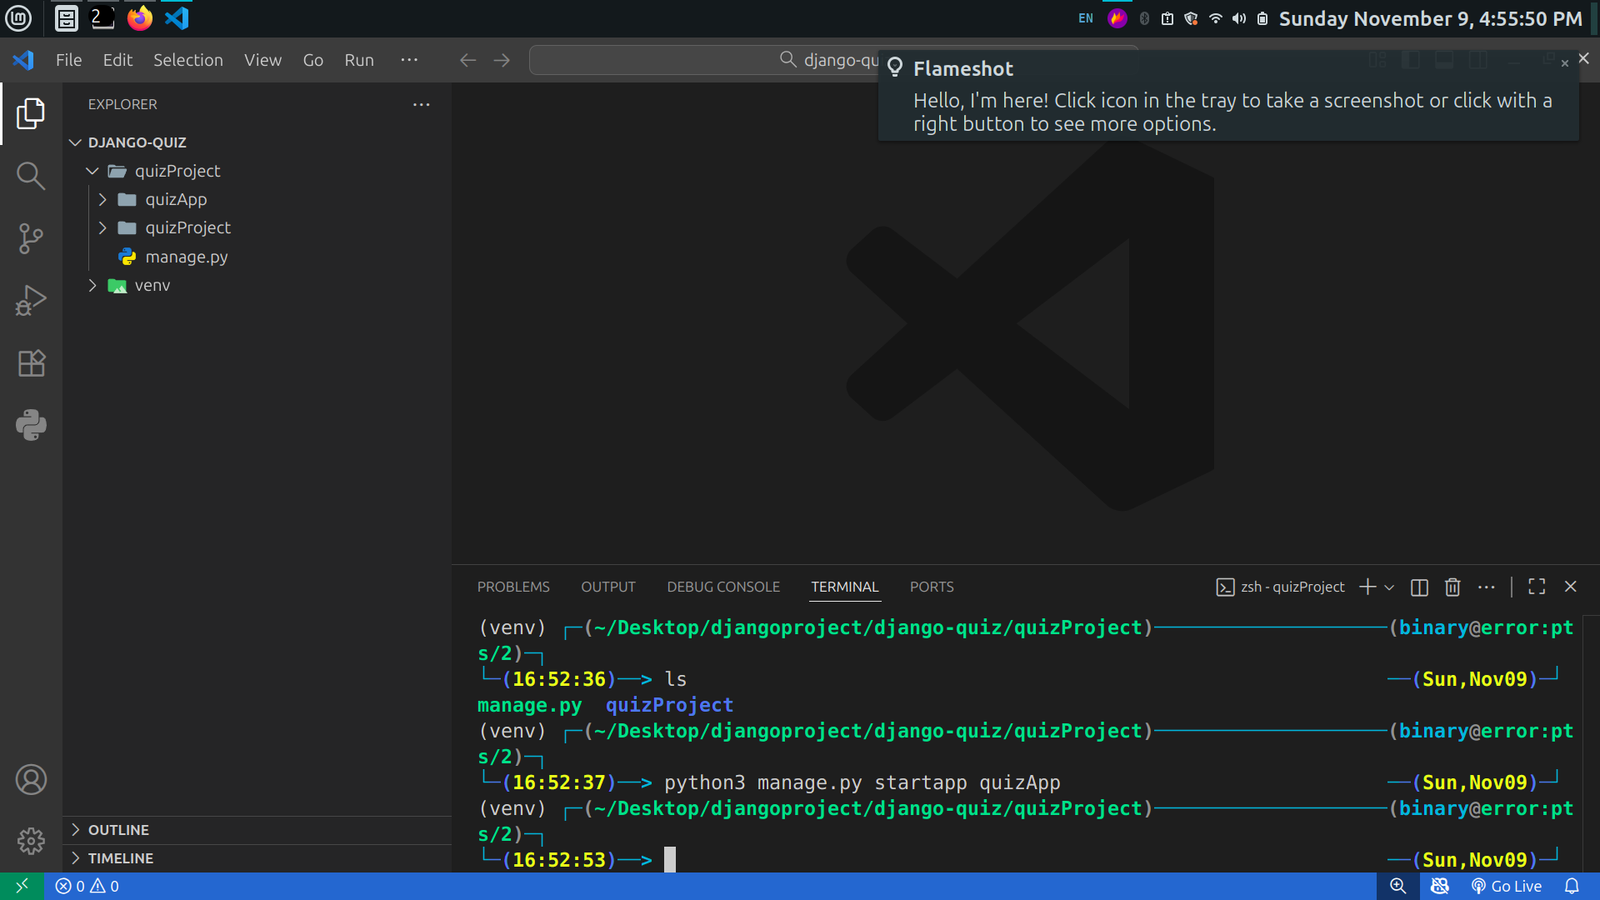The width and height of the screenshot is (1600, 900).
Task: Maximize the terminal panel size
Action: 1537,587
